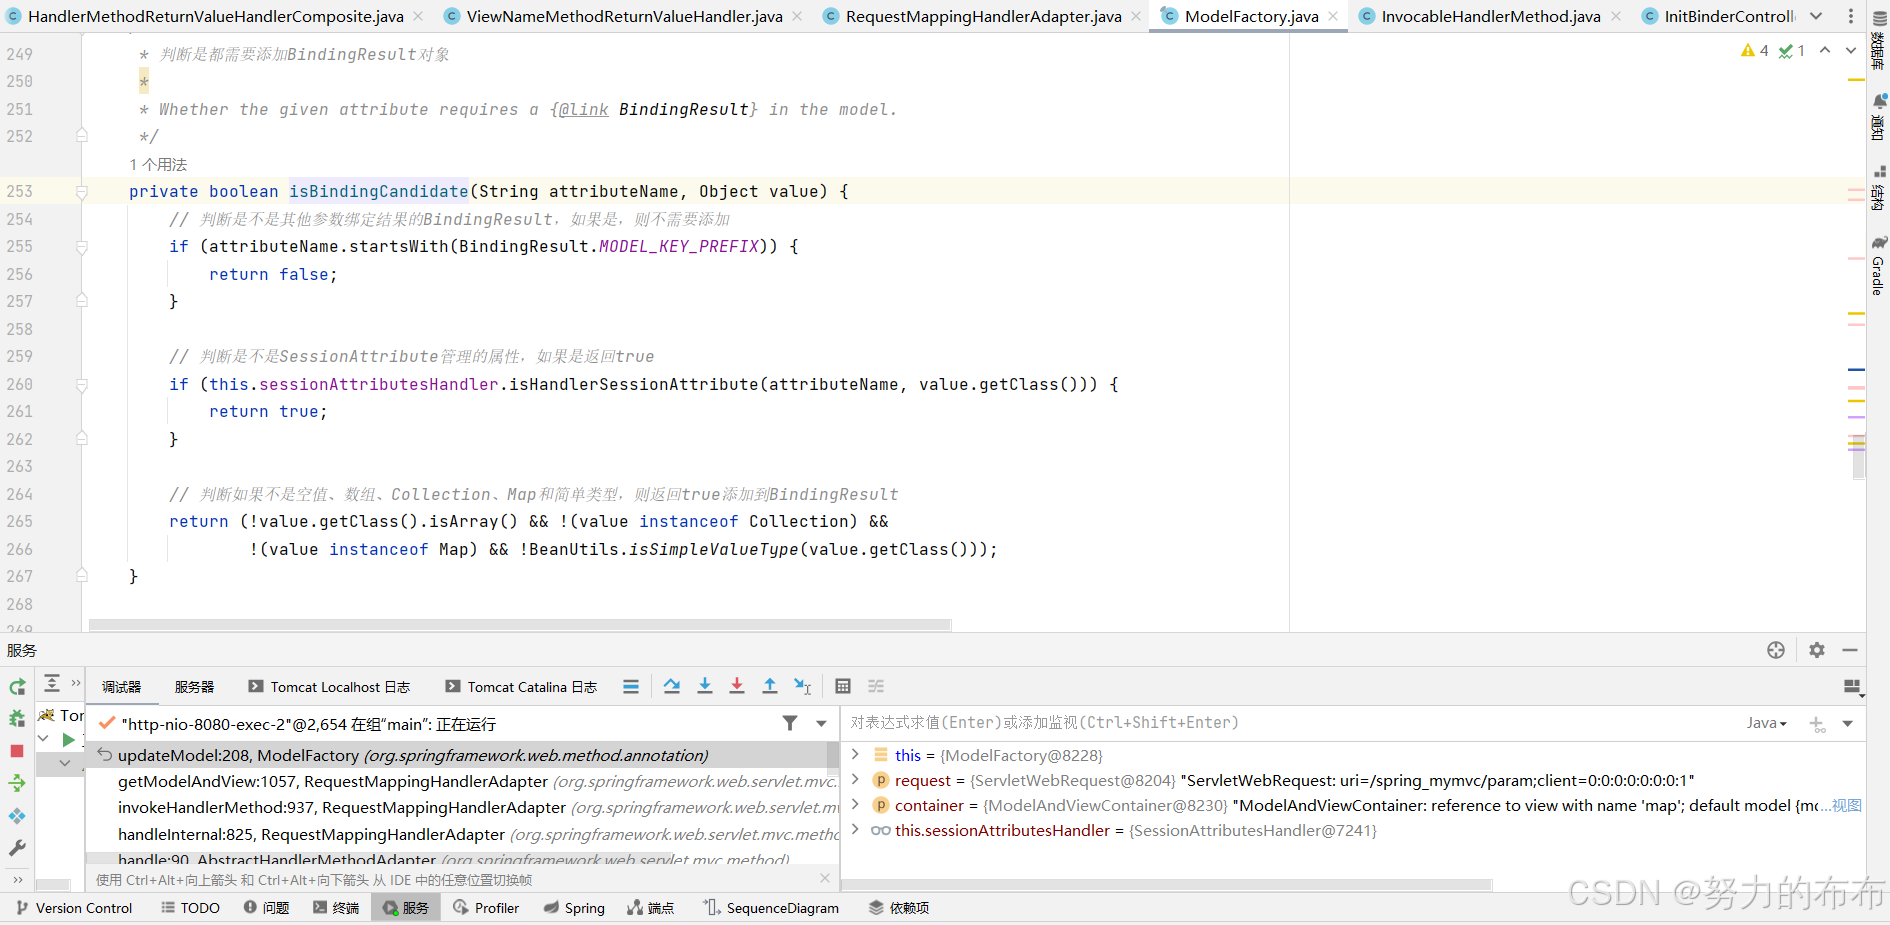Image resolution: width=1890 pixels, height=925 pixels.
Task: Open ViewNameMethodReturnValueHandler.java editor tab
Action: pos(624,16)
